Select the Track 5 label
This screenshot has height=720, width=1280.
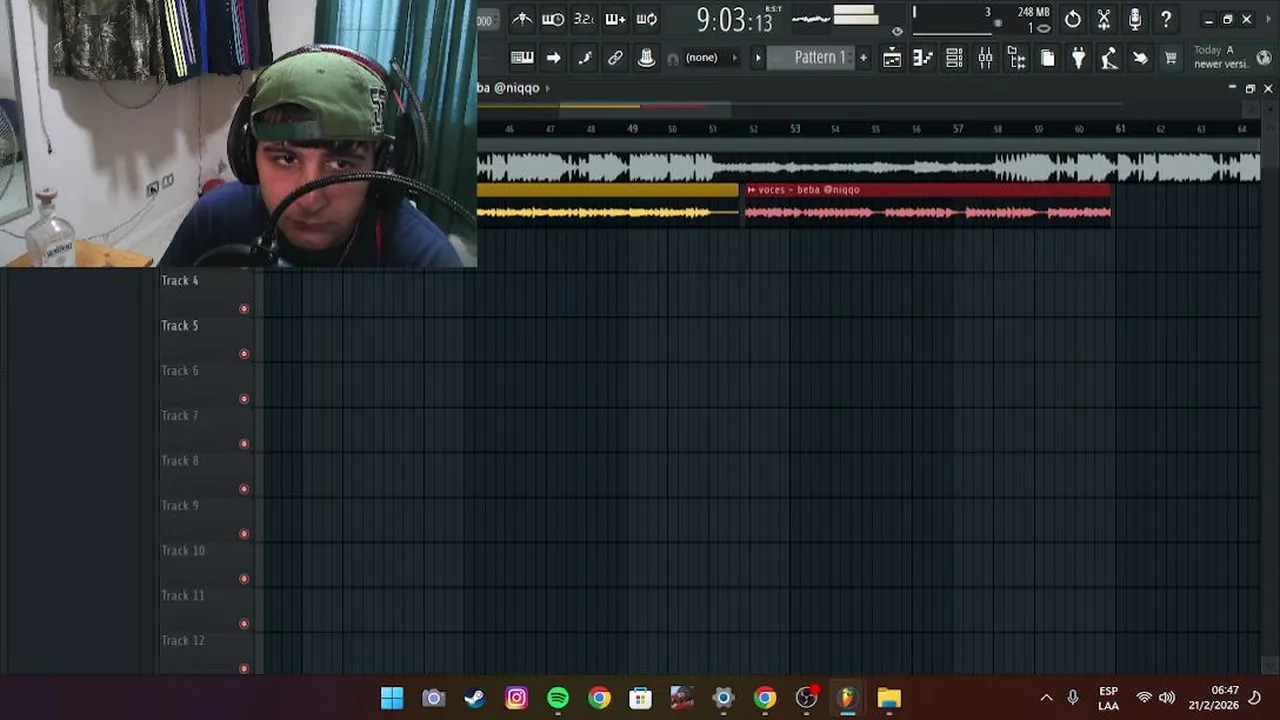[x=180, y=326]
